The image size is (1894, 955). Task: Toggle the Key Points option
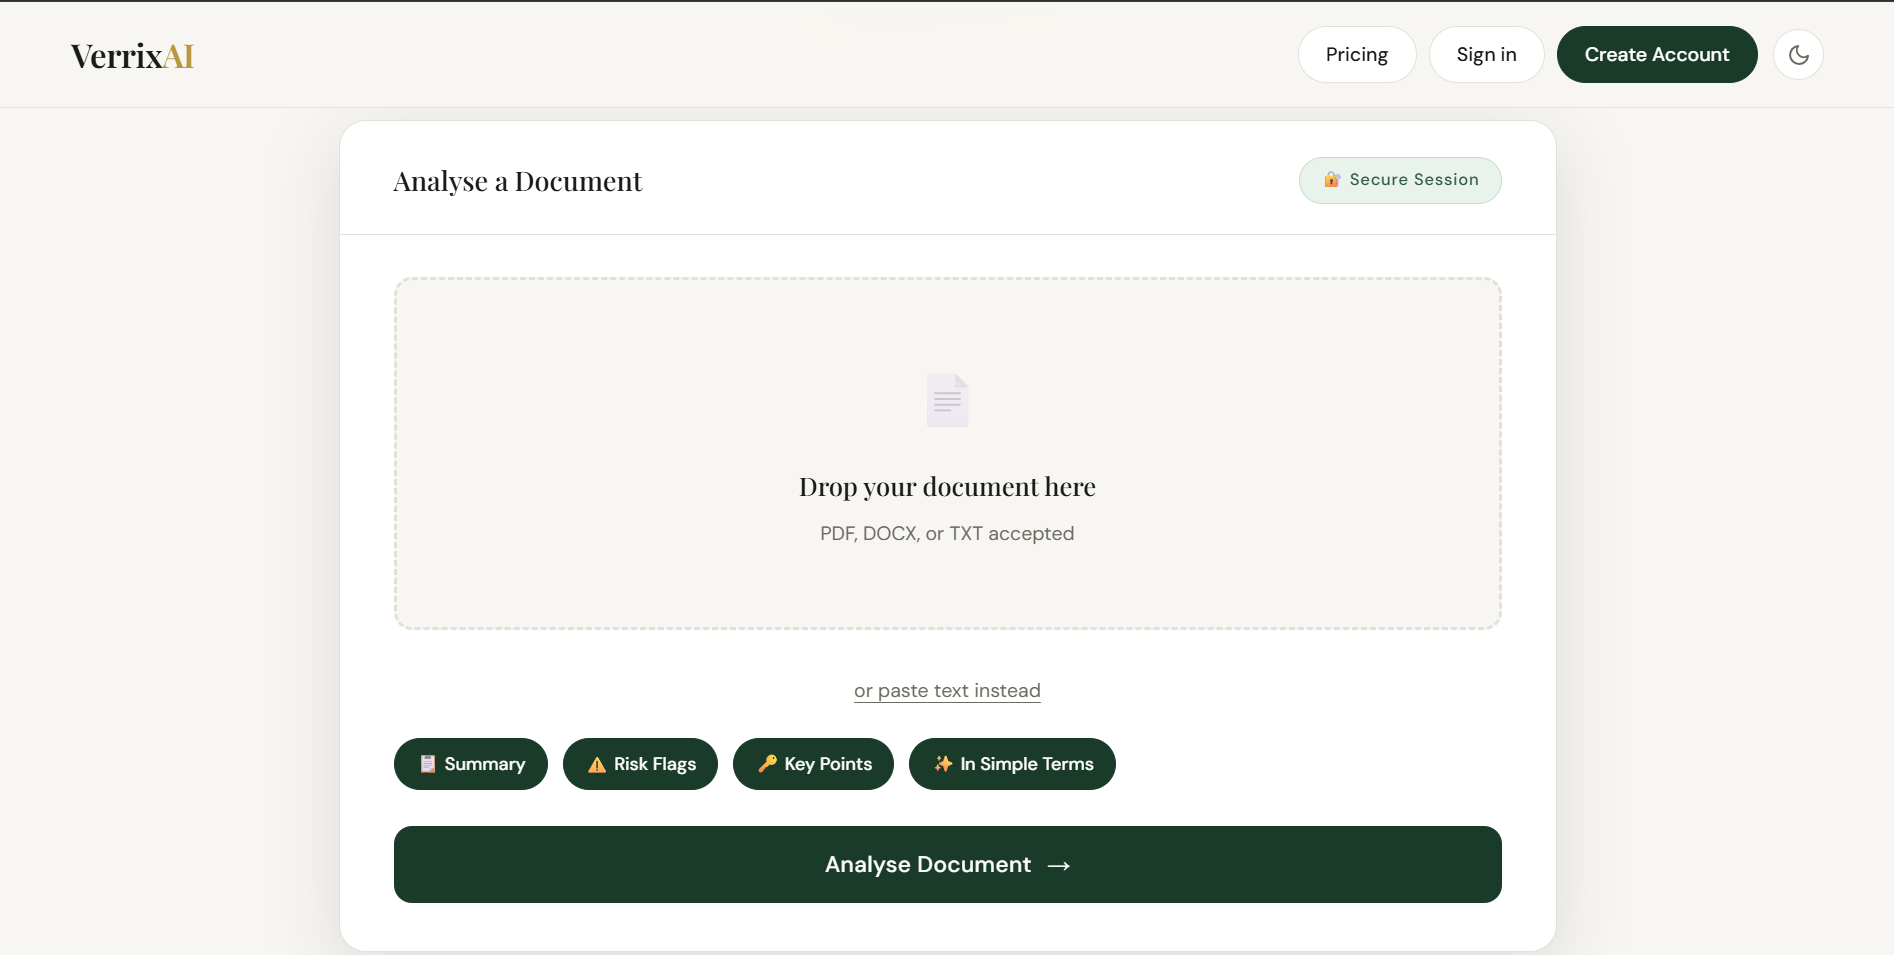point(813,764)
